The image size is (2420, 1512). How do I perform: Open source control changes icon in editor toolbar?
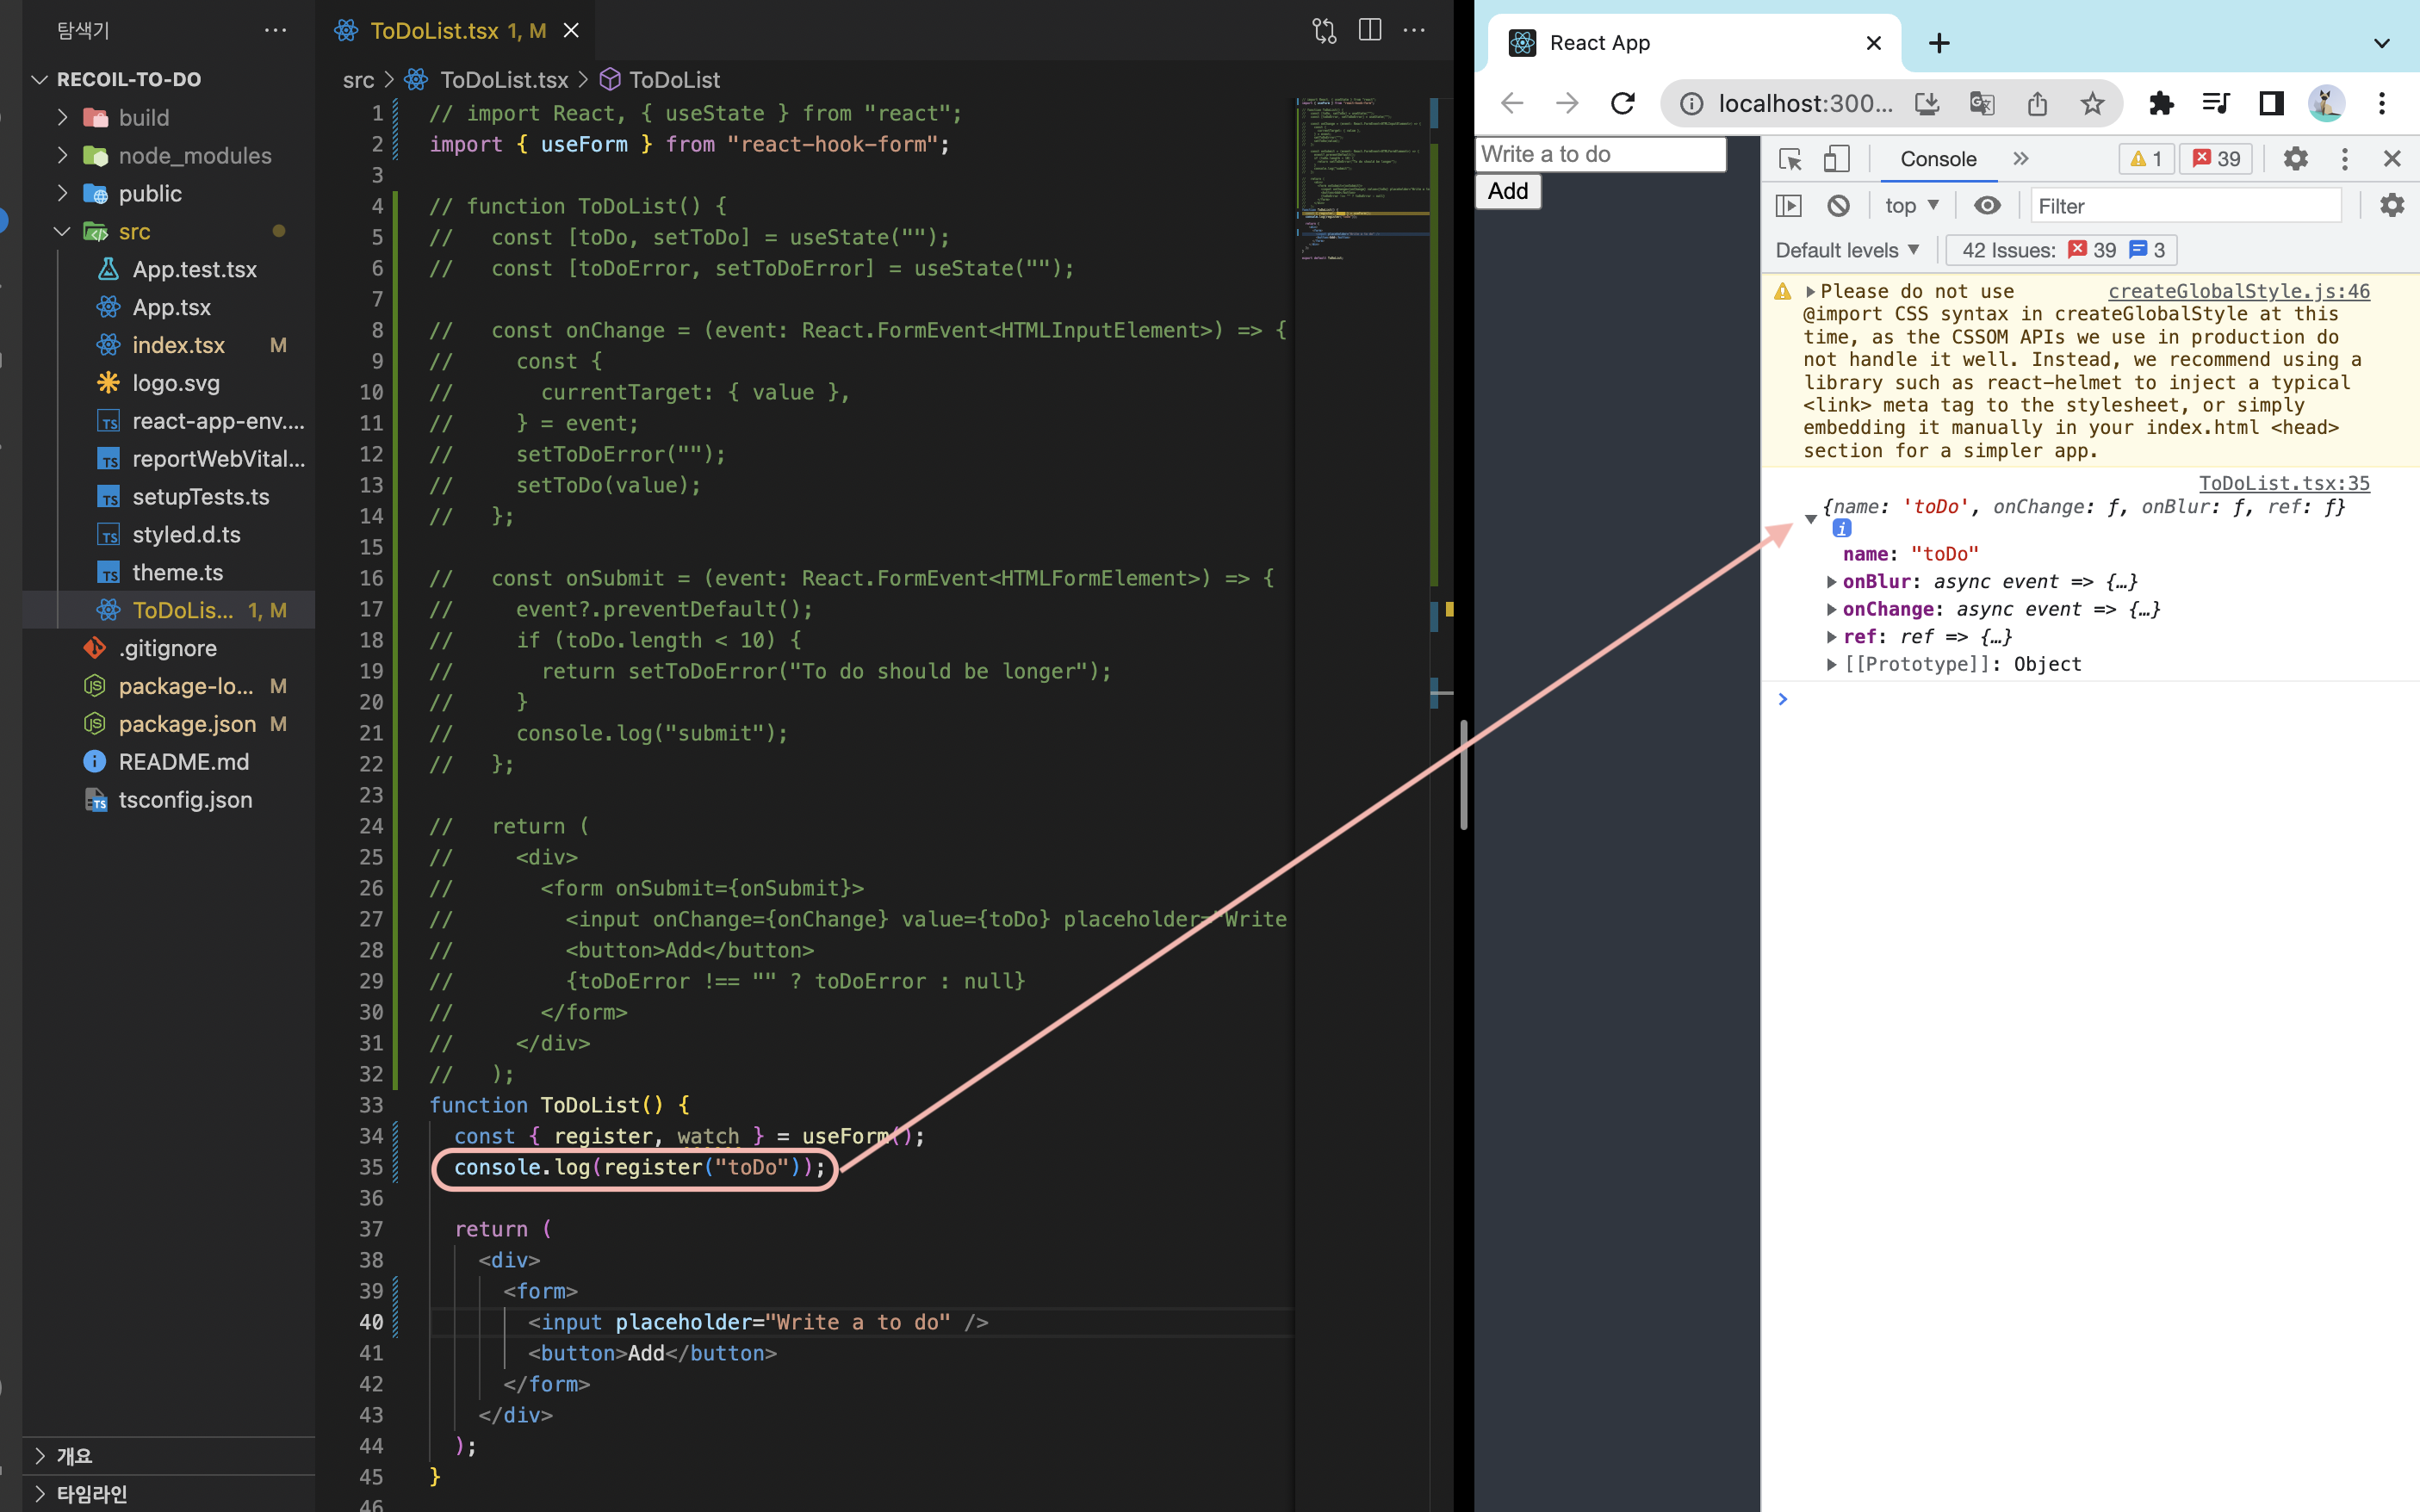[1324, 31]
